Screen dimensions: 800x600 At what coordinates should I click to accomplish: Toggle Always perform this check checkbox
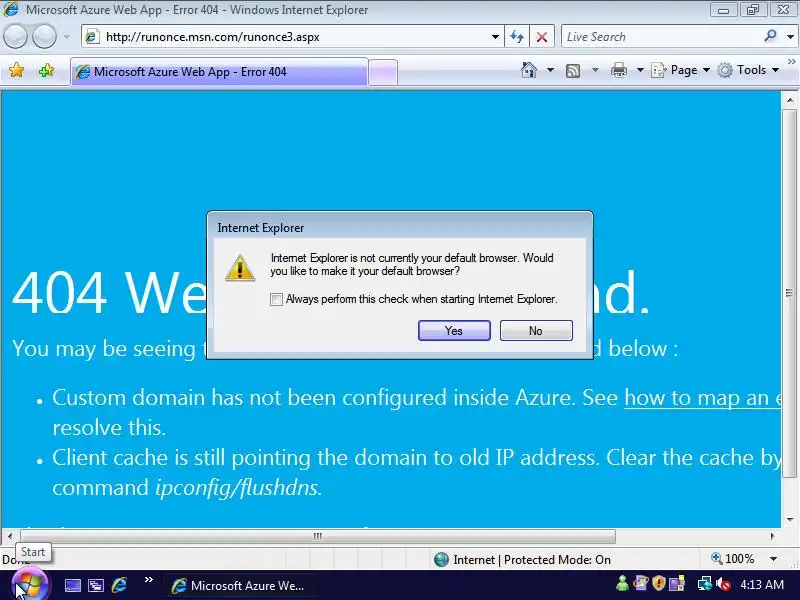276,299
